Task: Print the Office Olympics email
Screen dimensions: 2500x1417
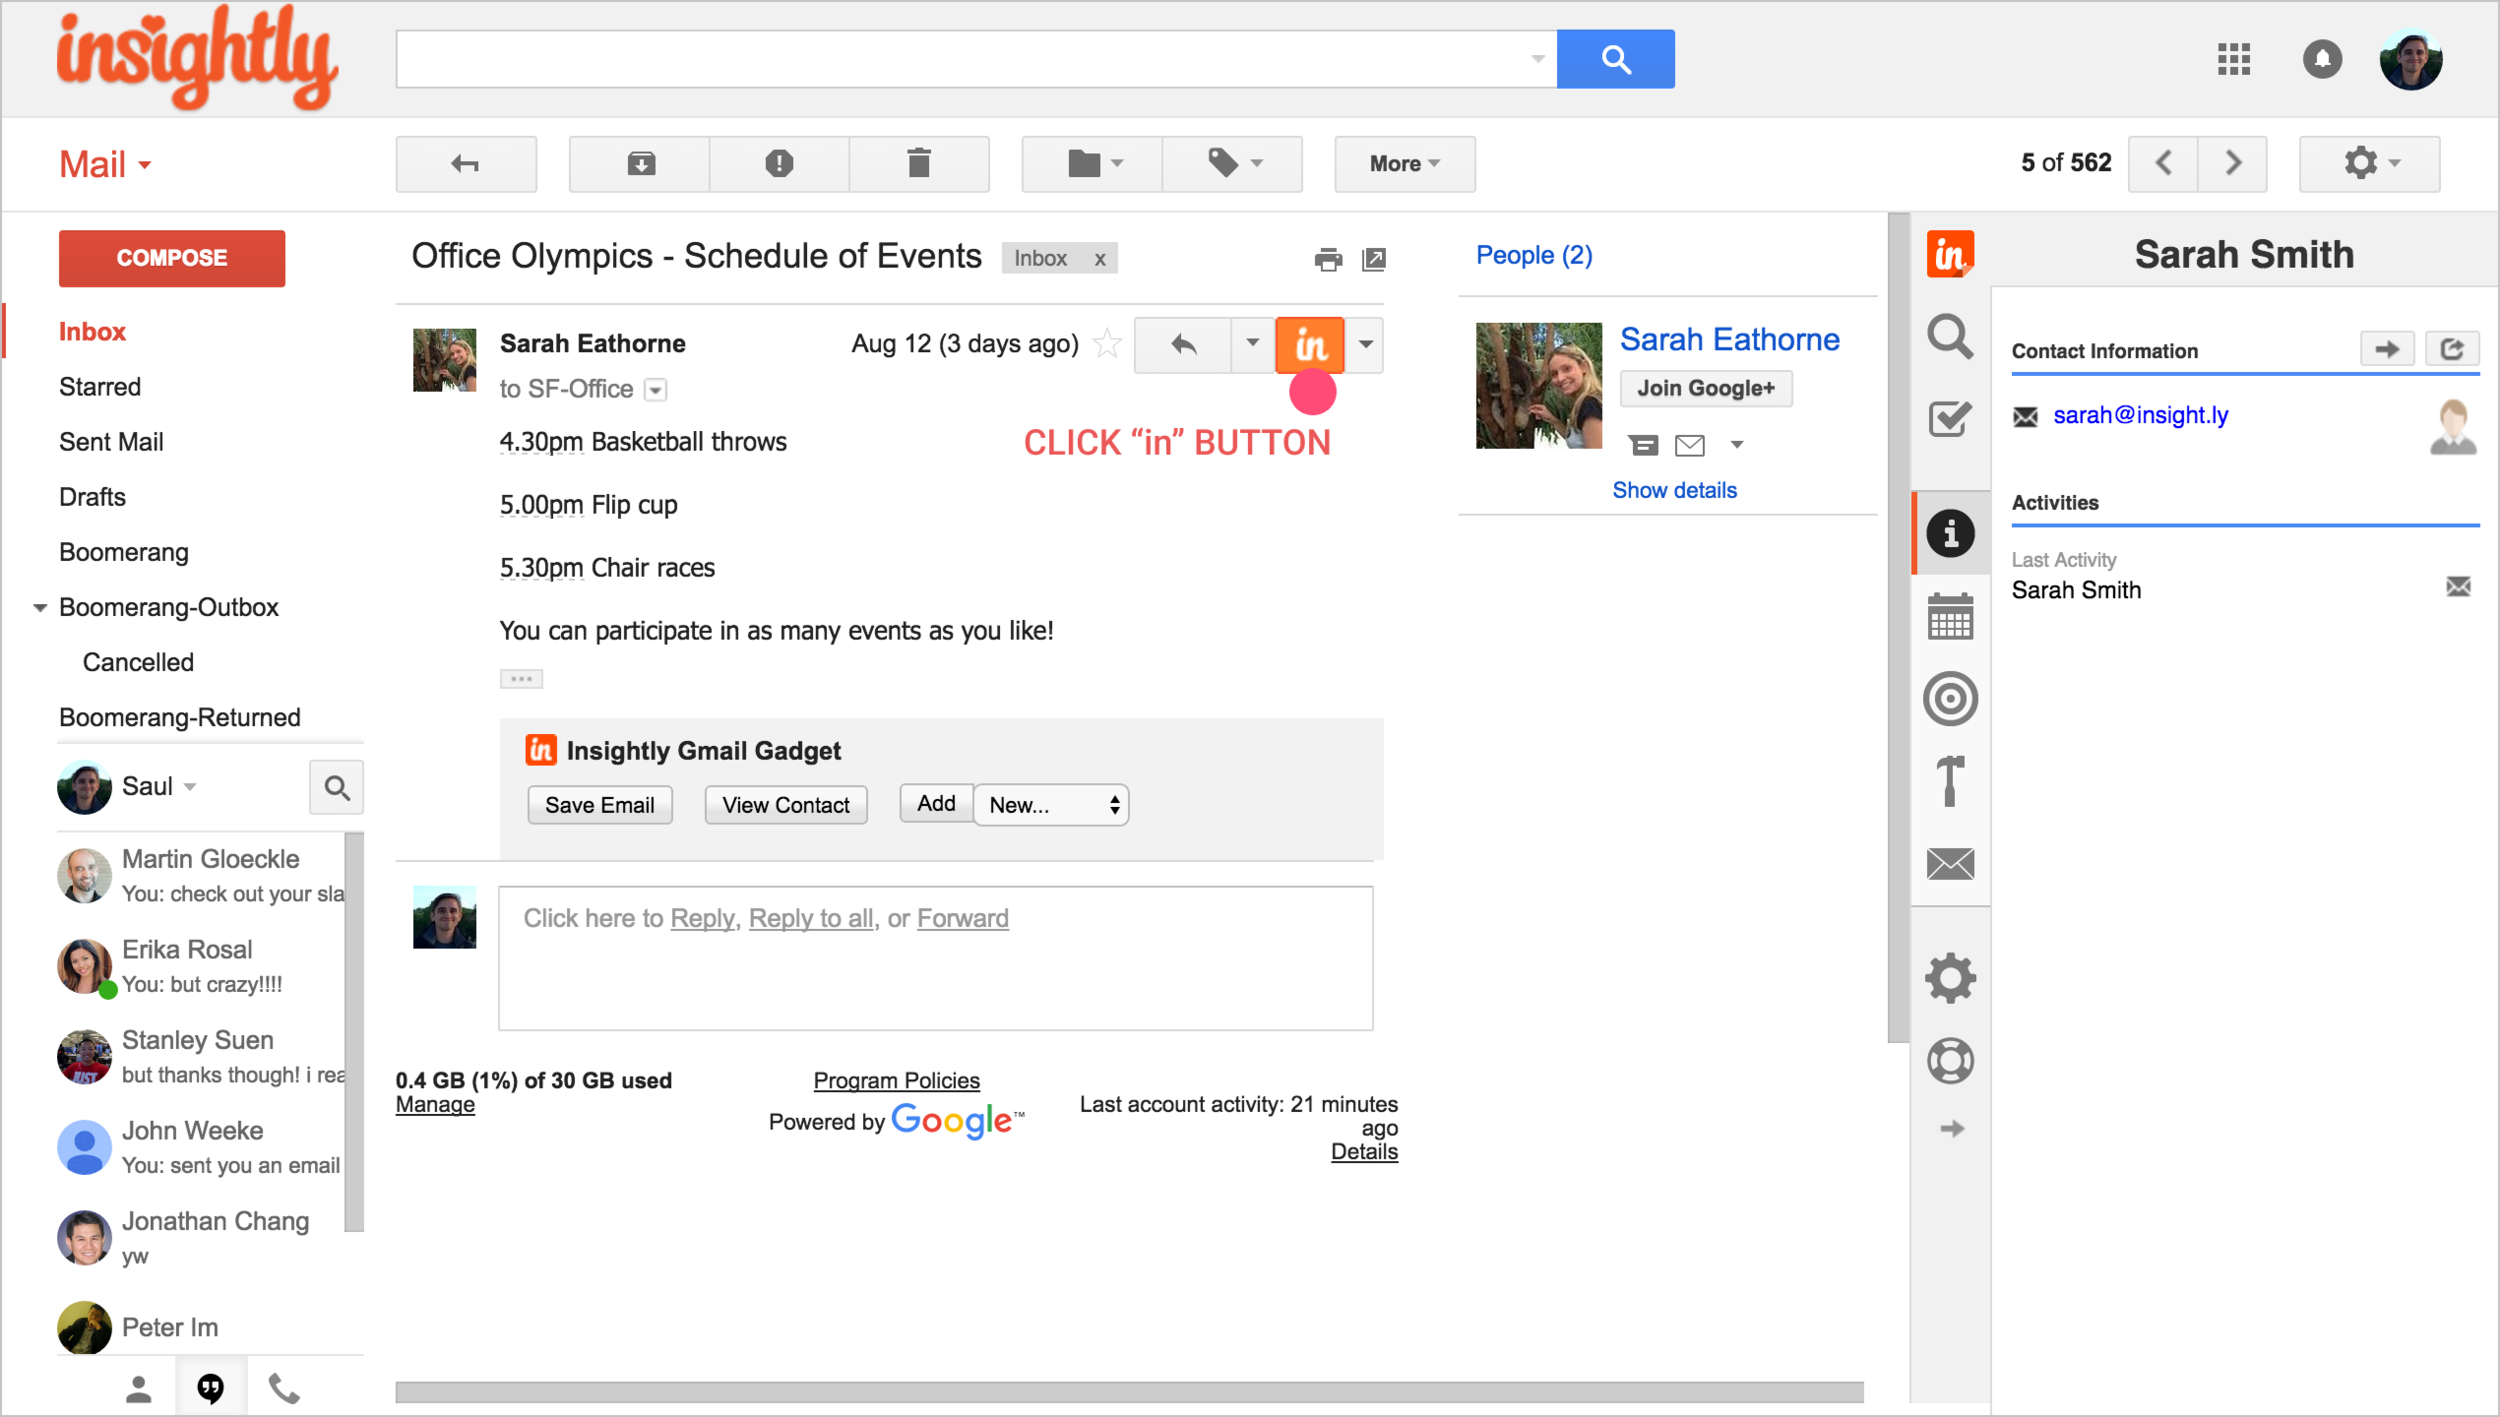Action: click(1327, 260)
